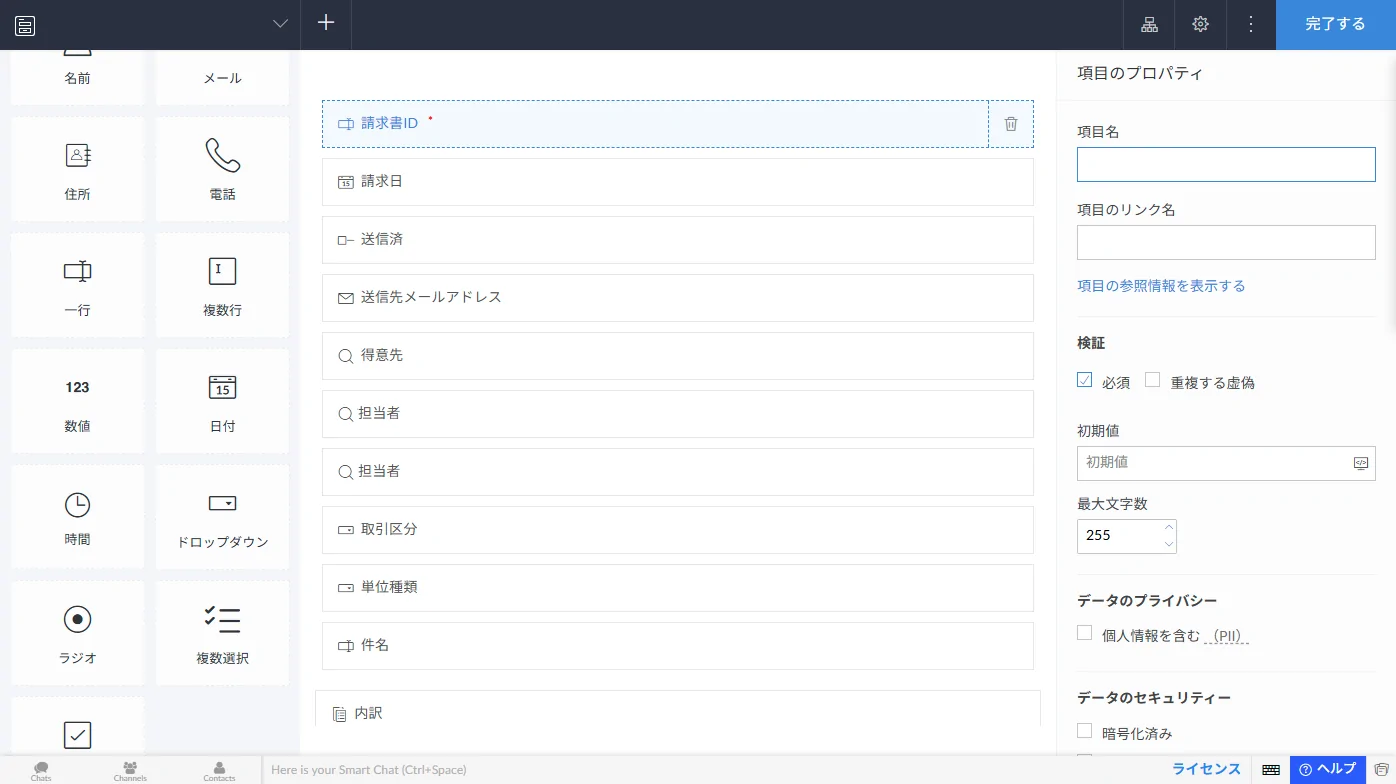The width and height of the screenshot is (1396, 784).
Task: Enable the 重複する虚偽 checkbox
Action: [x=1153, y=380]
